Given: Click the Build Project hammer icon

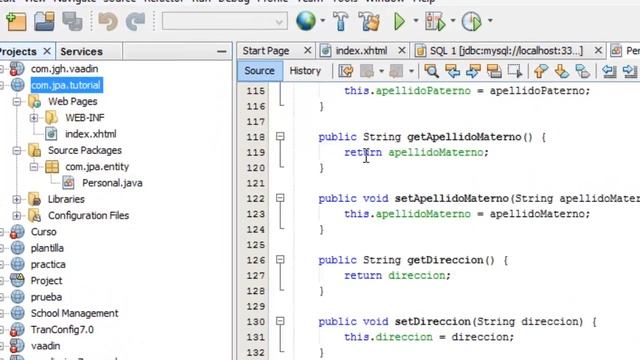Looking at the screenshot, I should coord(340,21).
